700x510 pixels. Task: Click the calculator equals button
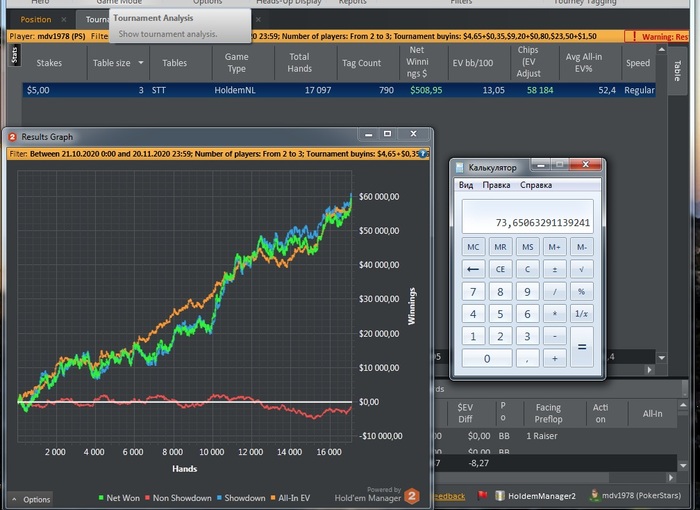pyautogui.click(x=582, y=347)
